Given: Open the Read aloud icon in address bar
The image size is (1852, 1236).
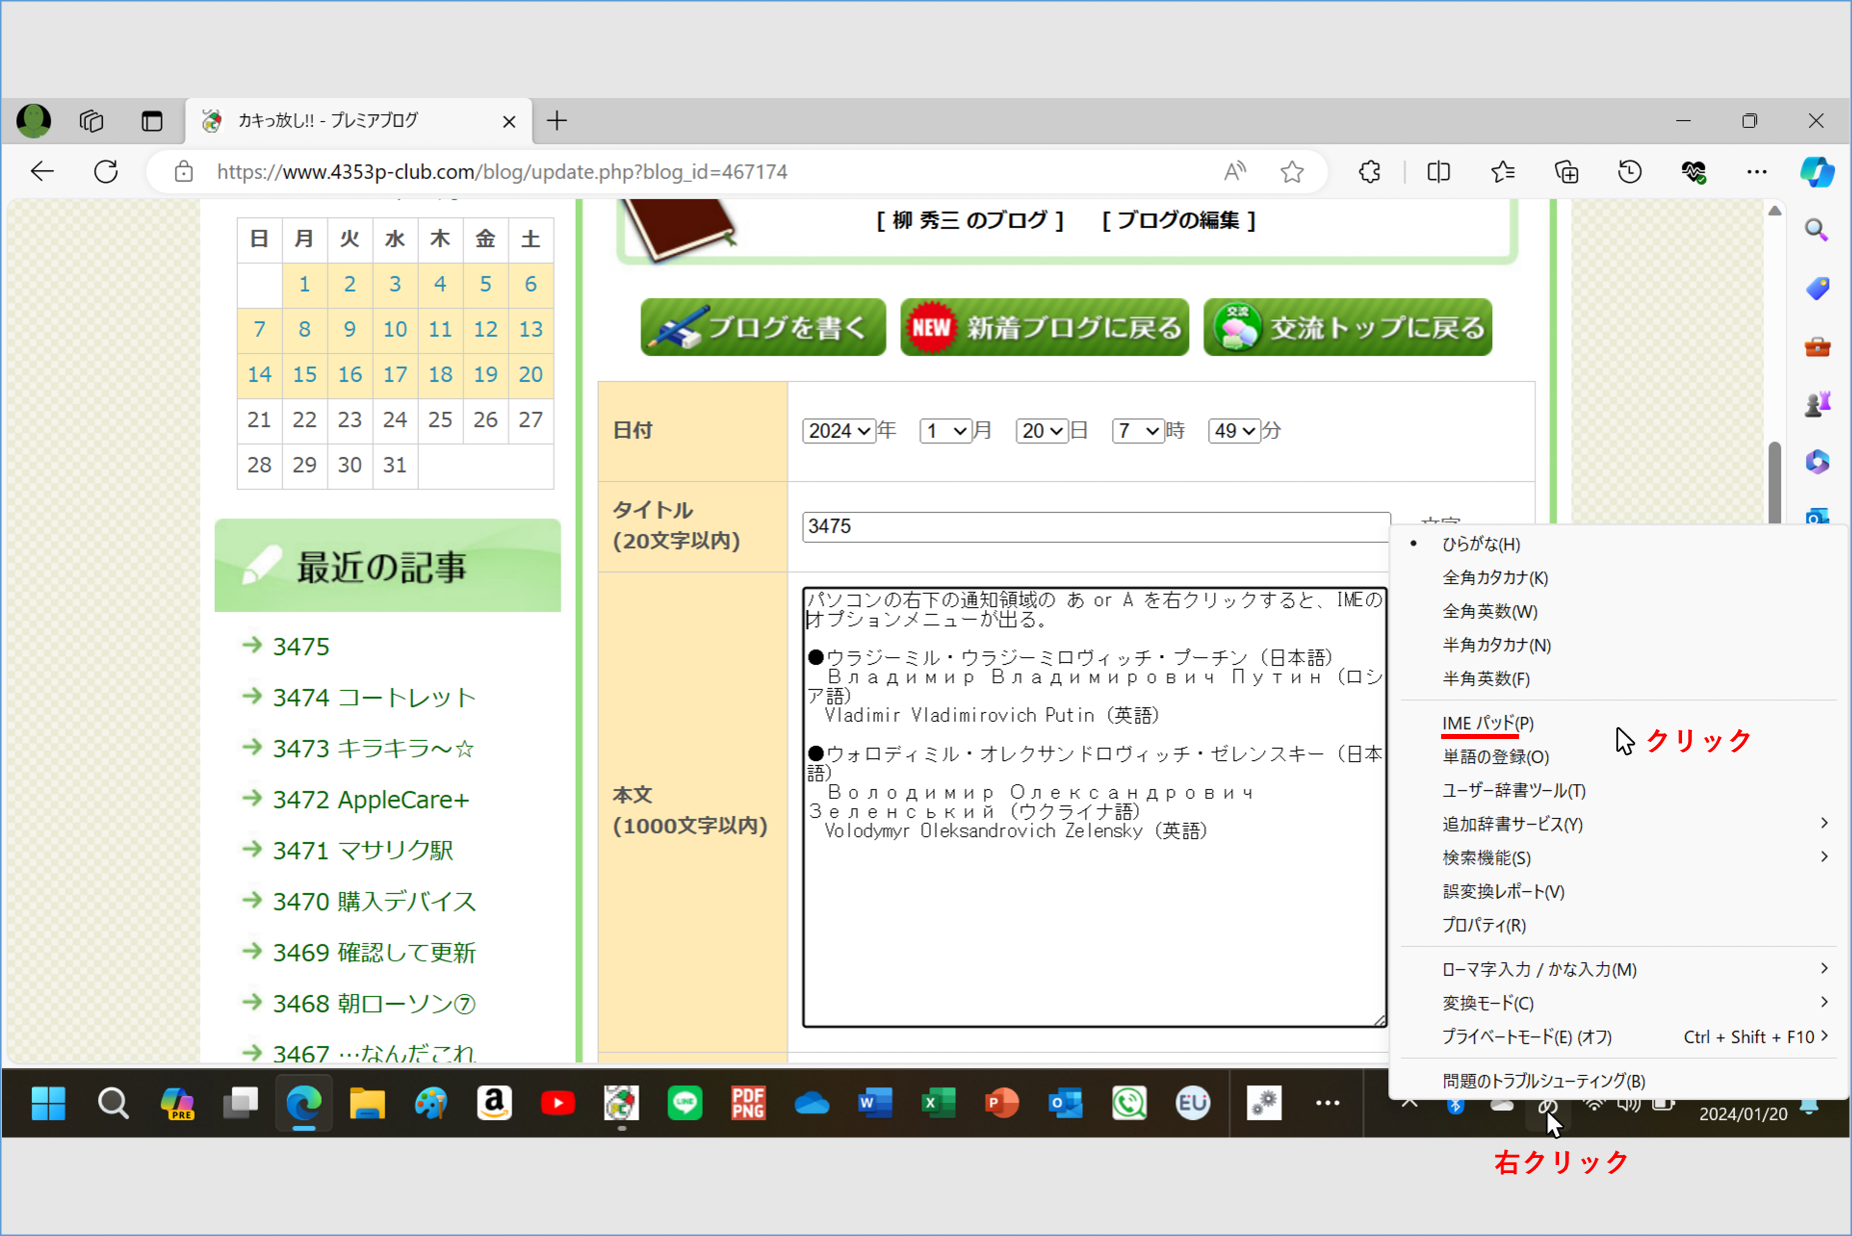Looking at the screenshot, I should 1235,172.
